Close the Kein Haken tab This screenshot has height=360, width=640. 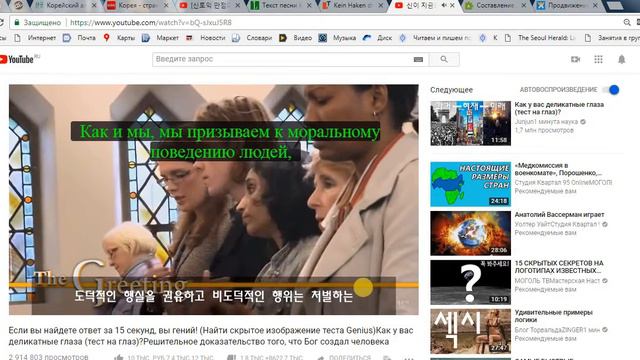(x=380, y=5)
